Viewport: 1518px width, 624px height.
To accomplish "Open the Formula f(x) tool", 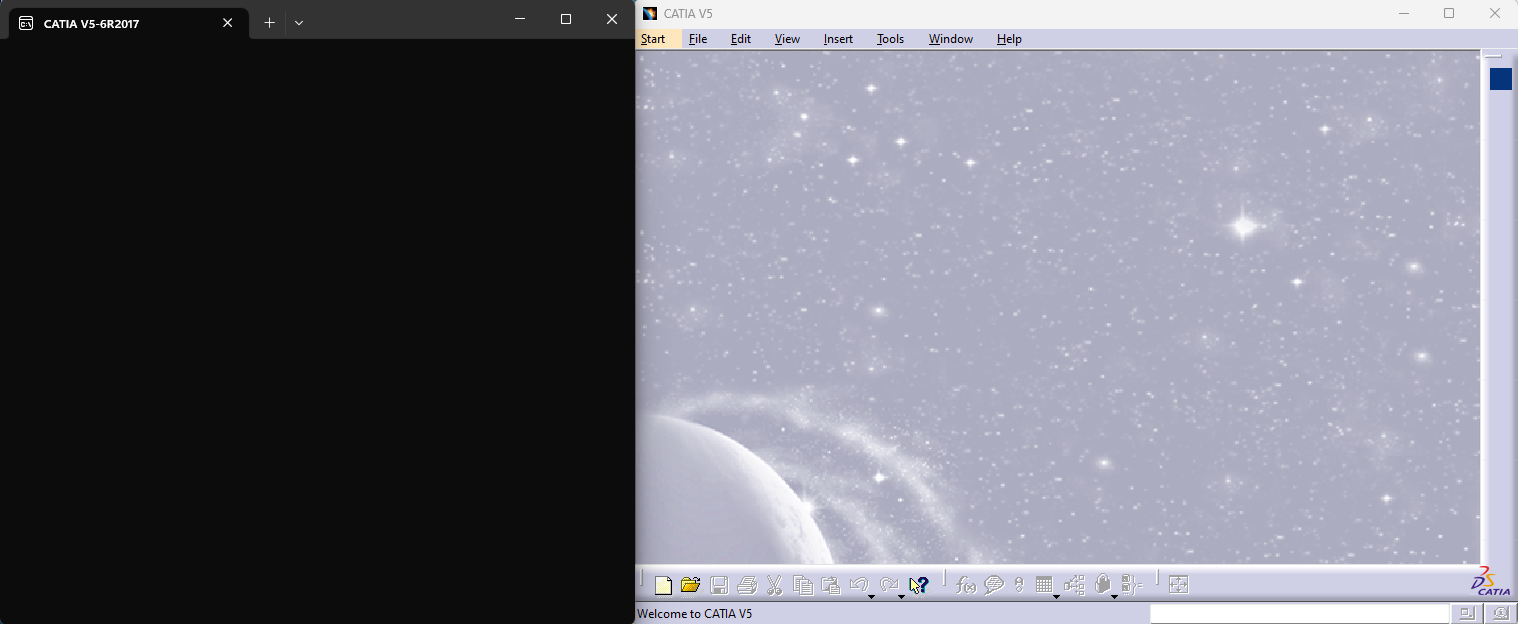I will [966, 585].
